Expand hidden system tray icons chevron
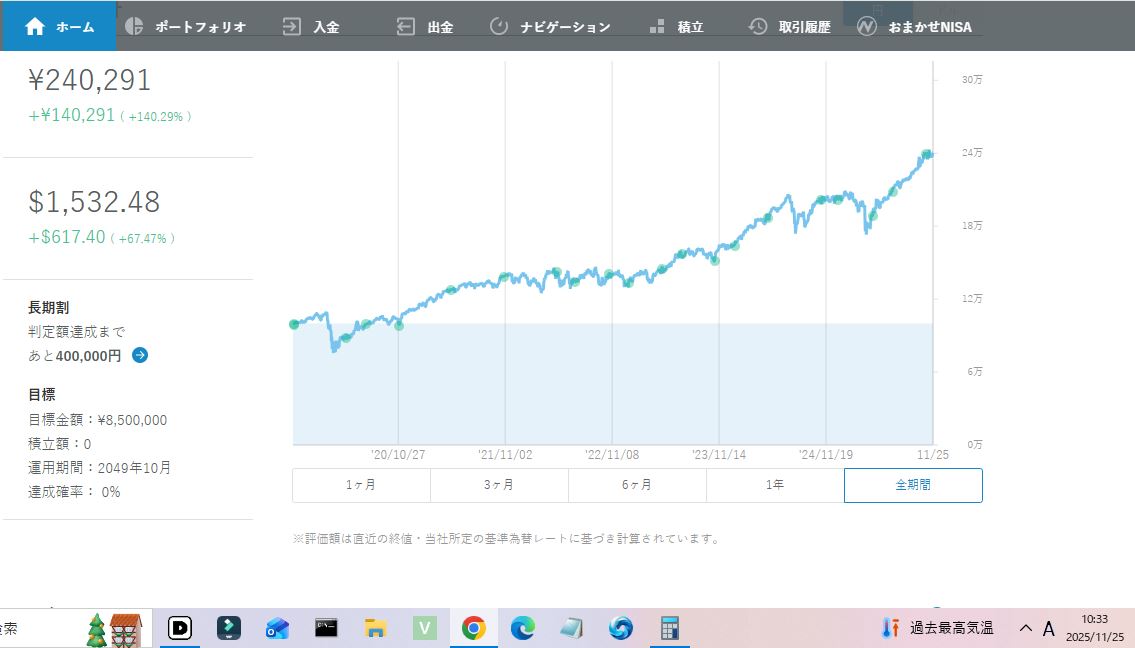The width and height of the screenshot is (1135, 648). (1025, 628)
